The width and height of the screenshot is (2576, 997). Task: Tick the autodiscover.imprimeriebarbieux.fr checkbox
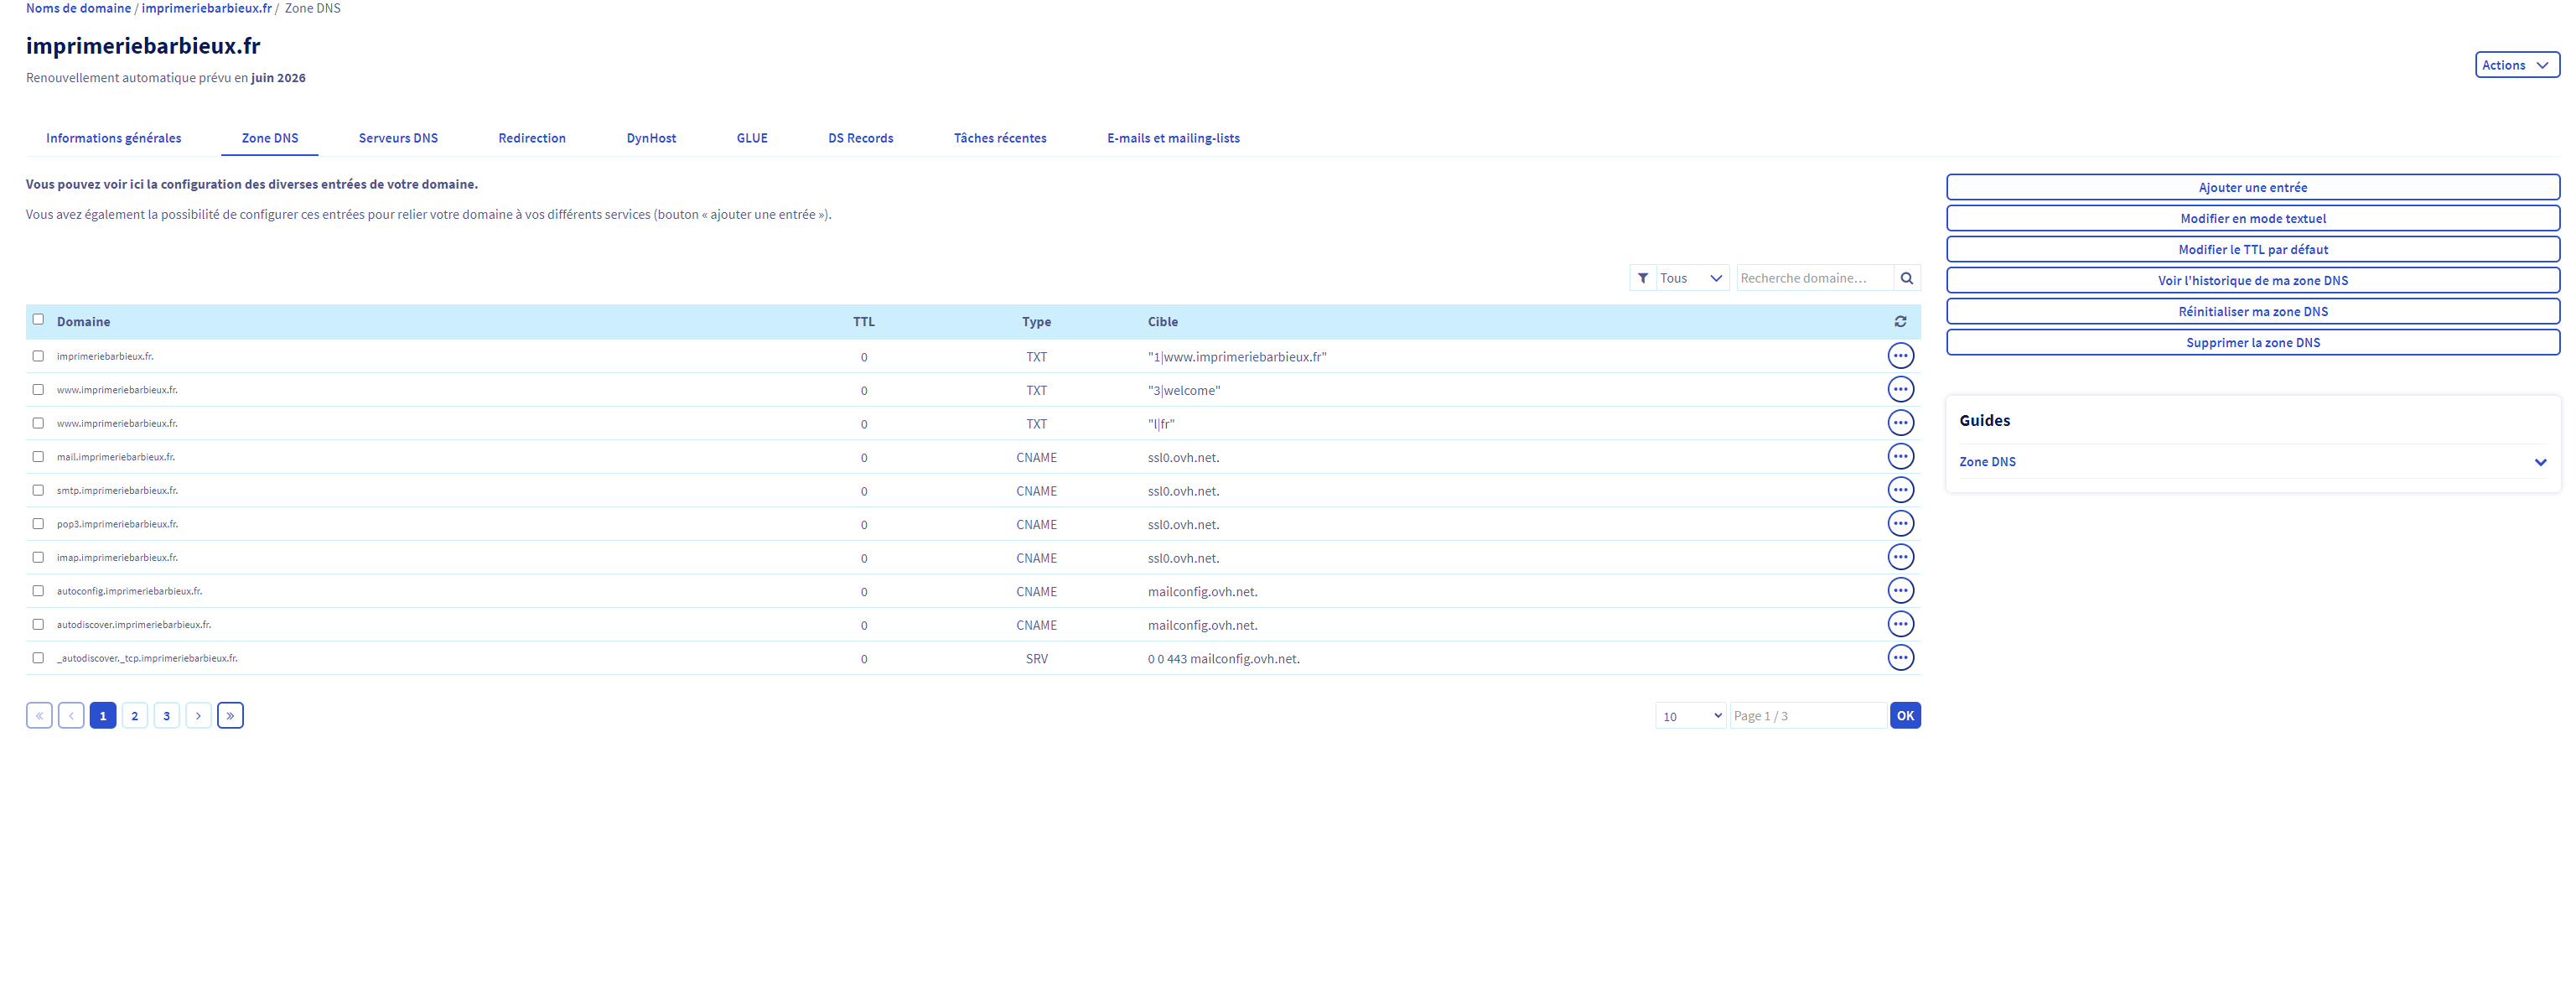click(x=38, y=624)
